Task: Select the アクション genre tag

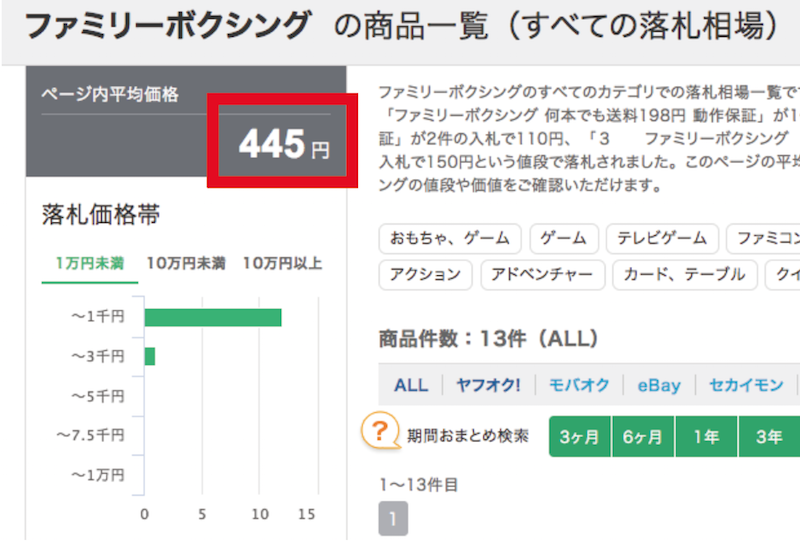Action: 426,275
